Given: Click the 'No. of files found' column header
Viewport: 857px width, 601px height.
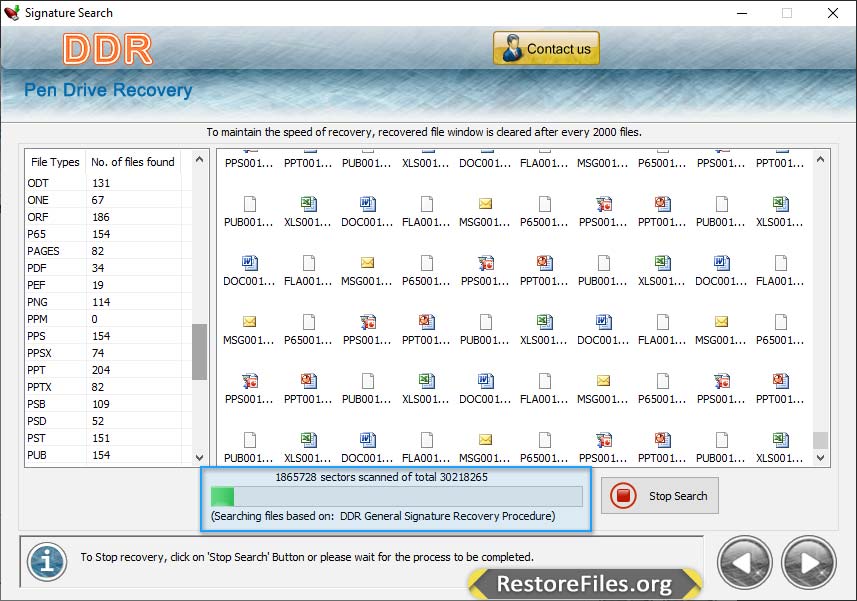Looking at the screenshot, I should [x=133, y=162].
